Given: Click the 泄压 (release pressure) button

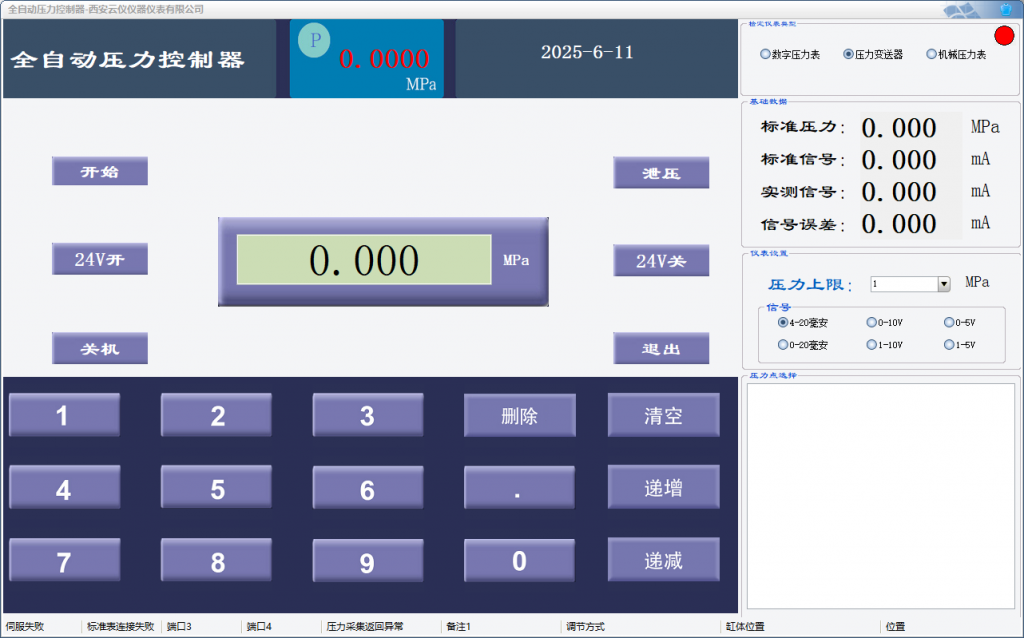Looking at the screenshot, I should [661, 173].
